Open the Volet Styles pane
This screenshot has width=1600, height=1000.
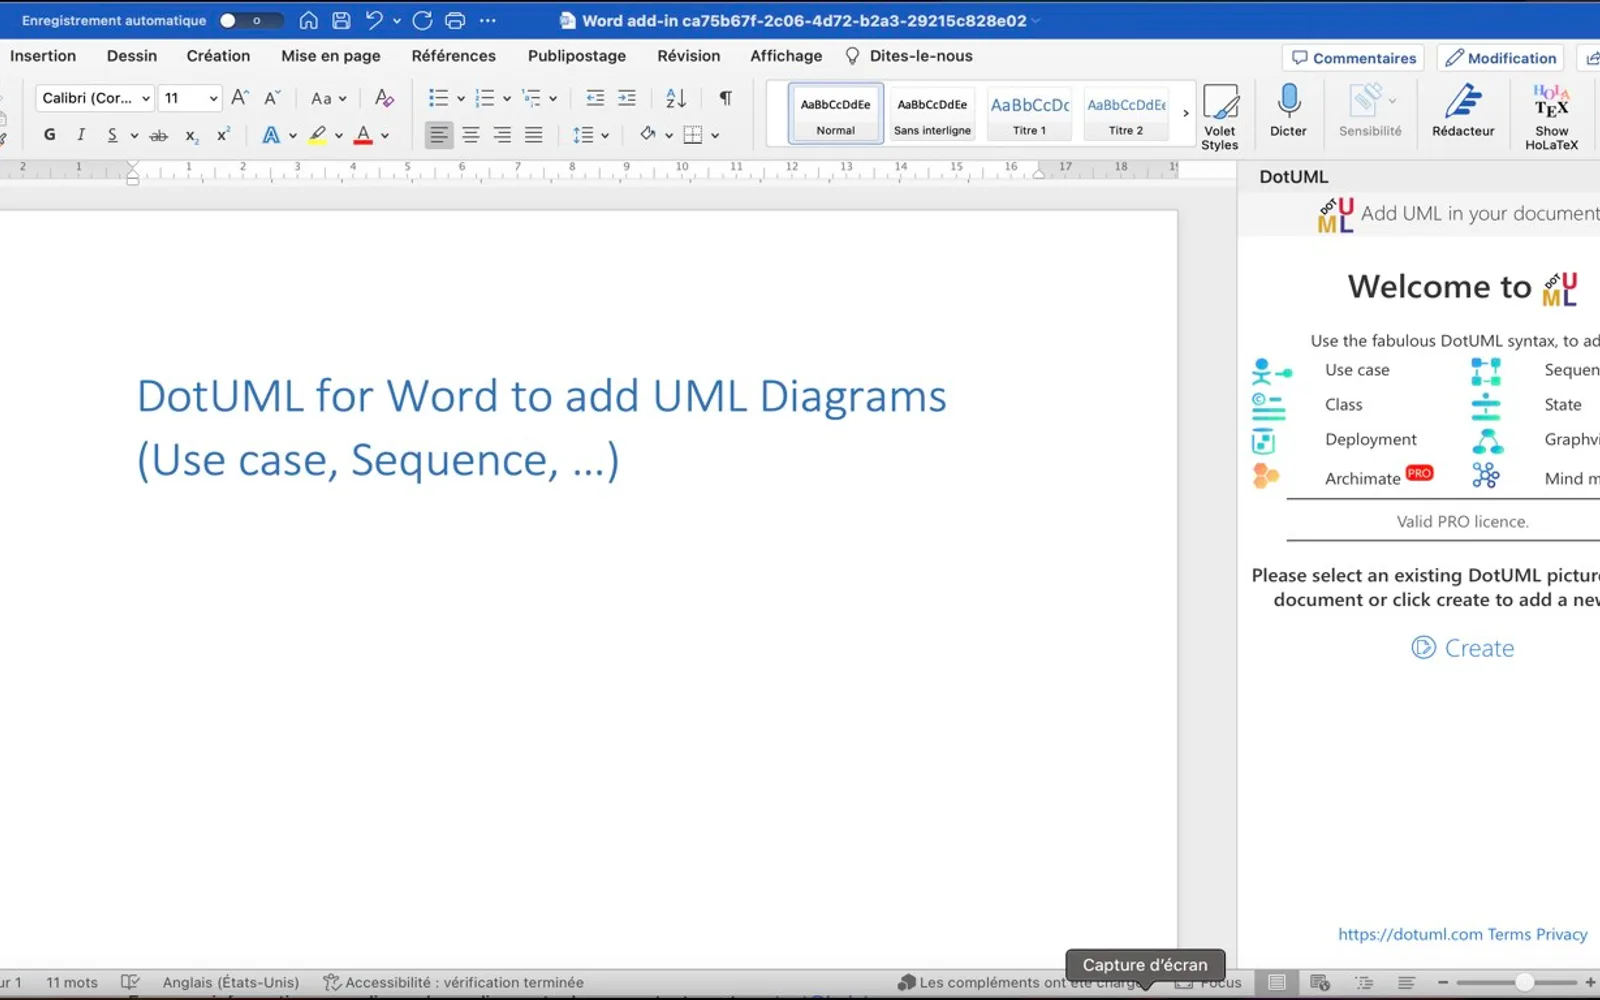tap(1219, 116)
